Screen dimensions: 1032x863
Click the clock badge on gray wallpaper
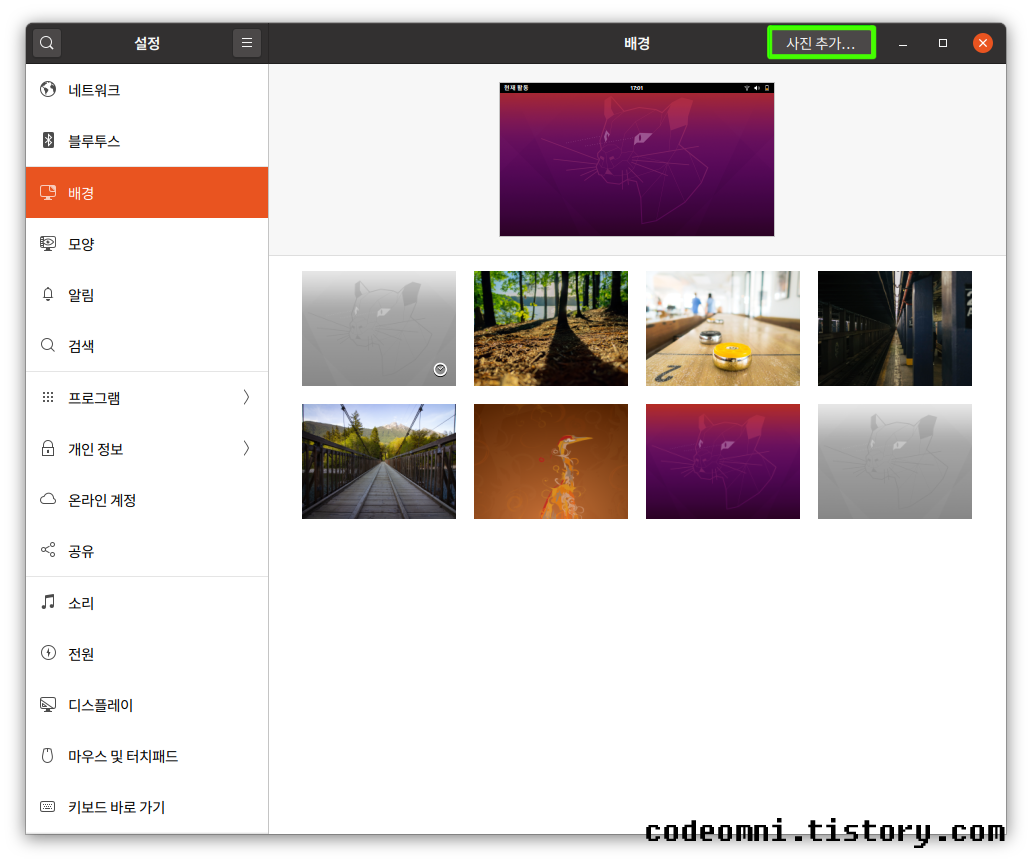440,369
